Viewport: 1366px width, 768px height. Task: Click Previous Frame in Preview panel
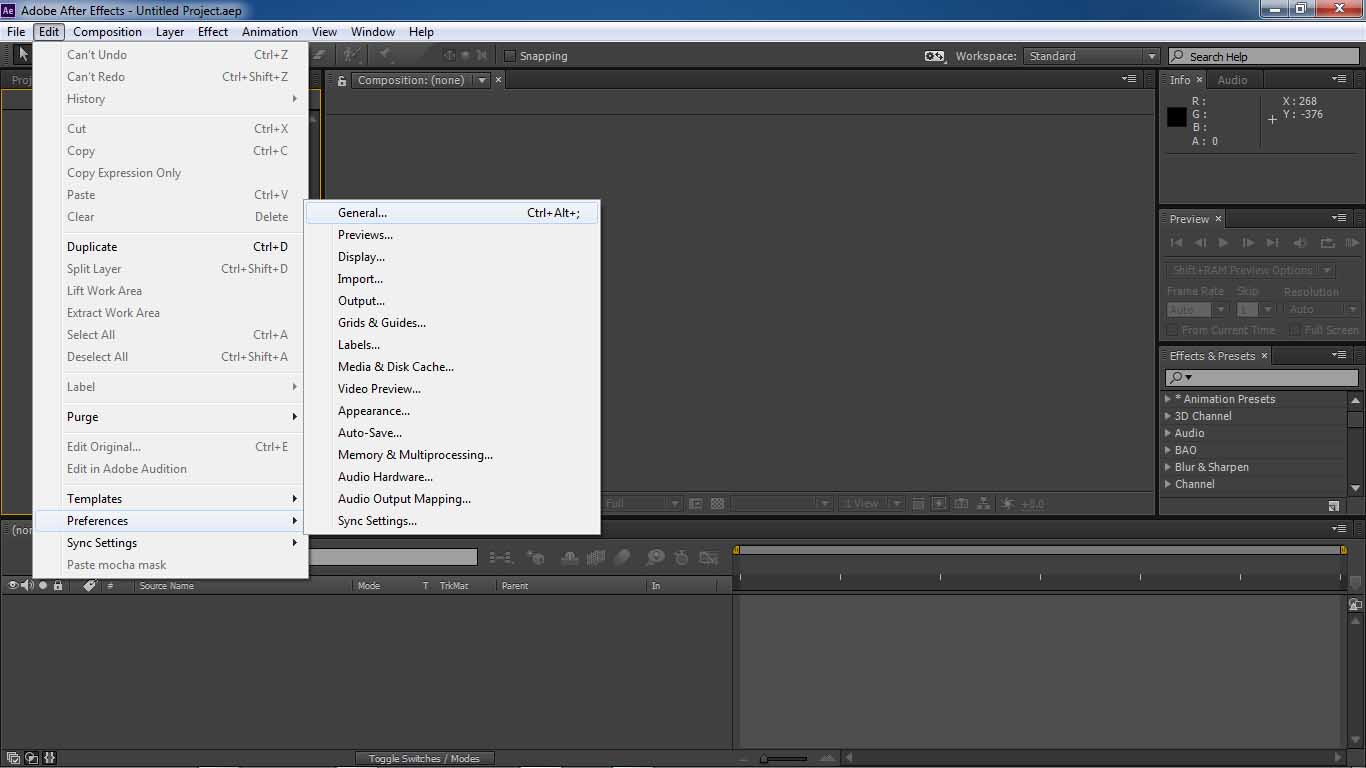1200,243
